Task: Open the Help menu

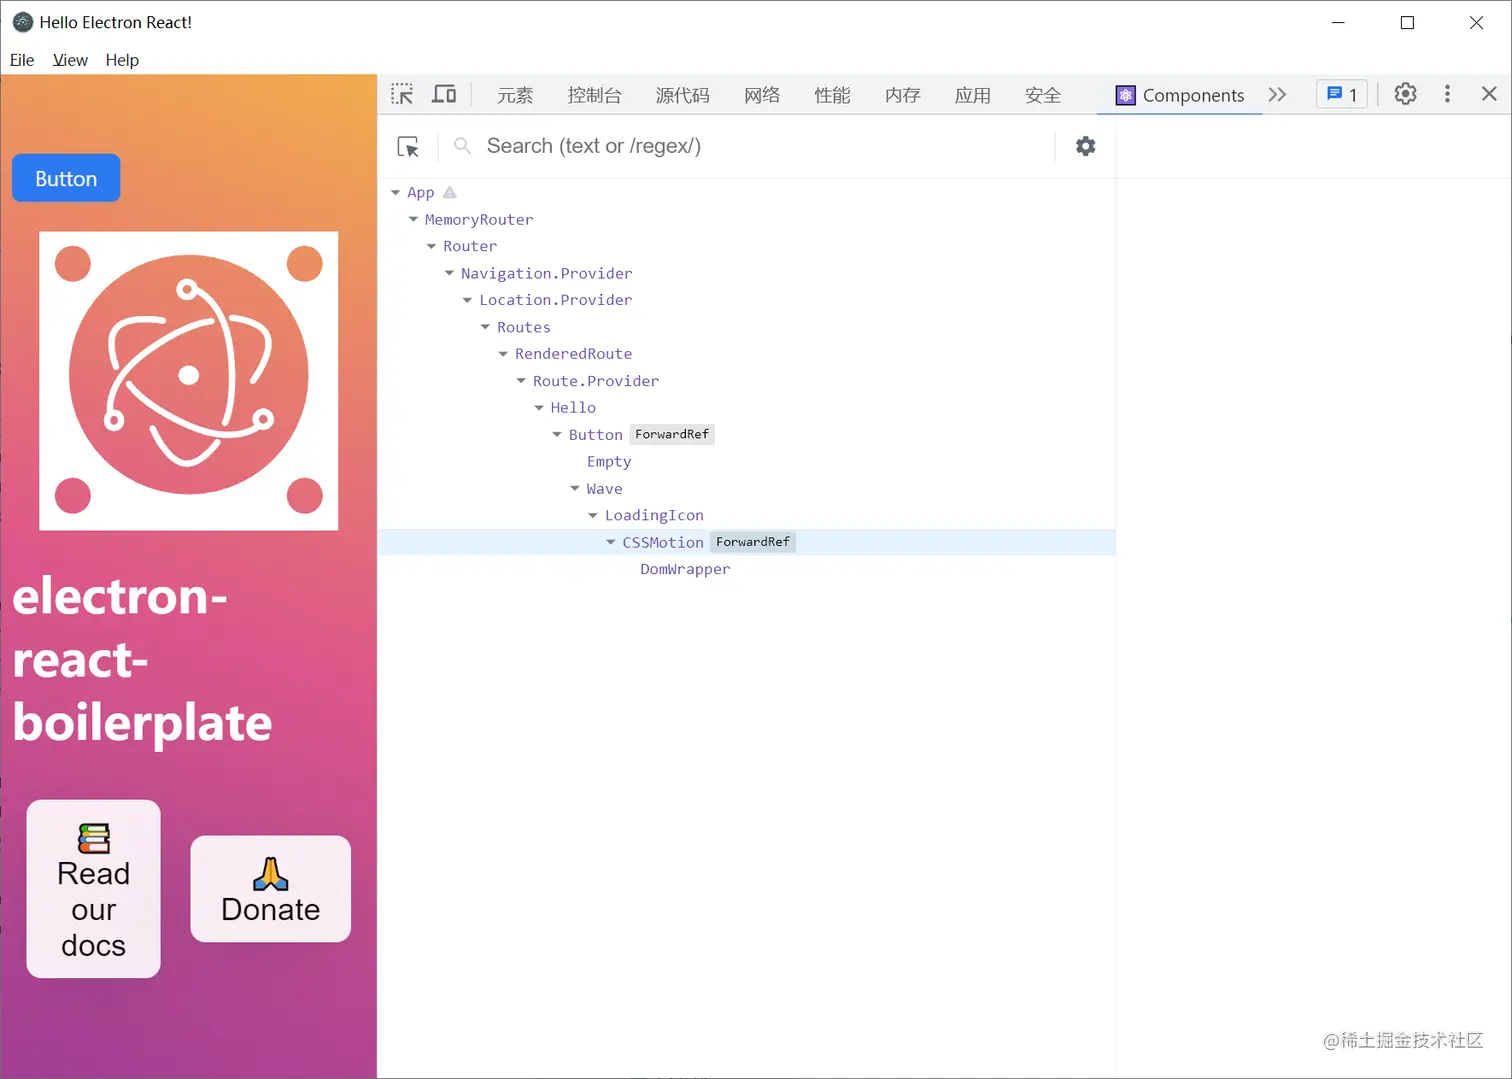Action: (122, 60)
